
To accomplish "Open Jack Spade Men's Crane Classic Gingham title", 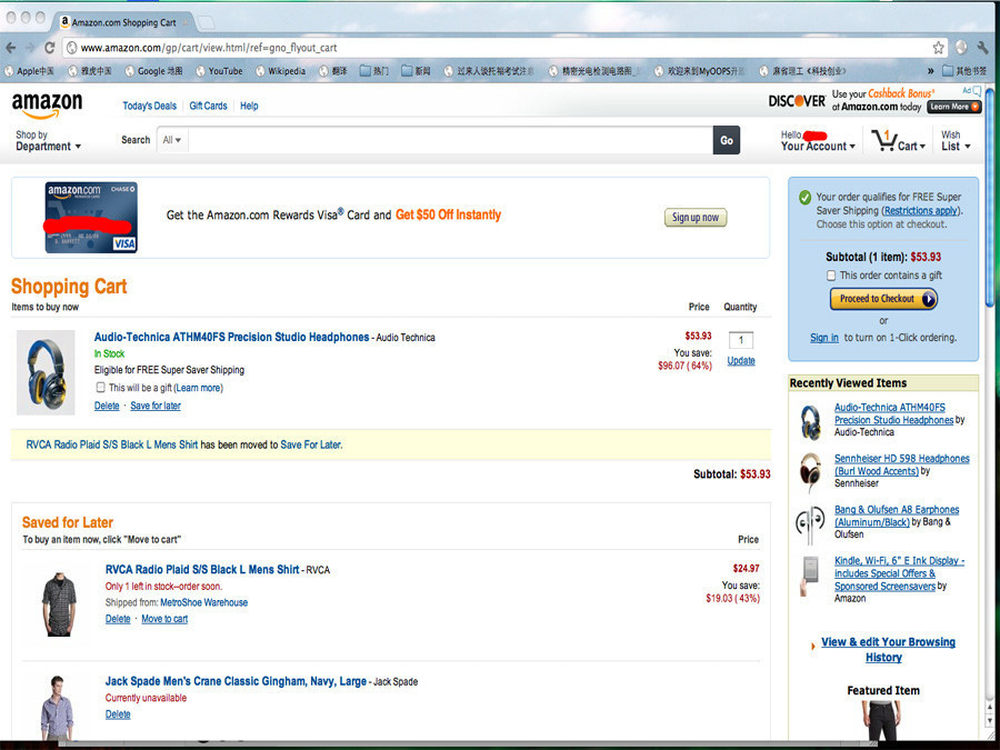I will tap(236, 681).
